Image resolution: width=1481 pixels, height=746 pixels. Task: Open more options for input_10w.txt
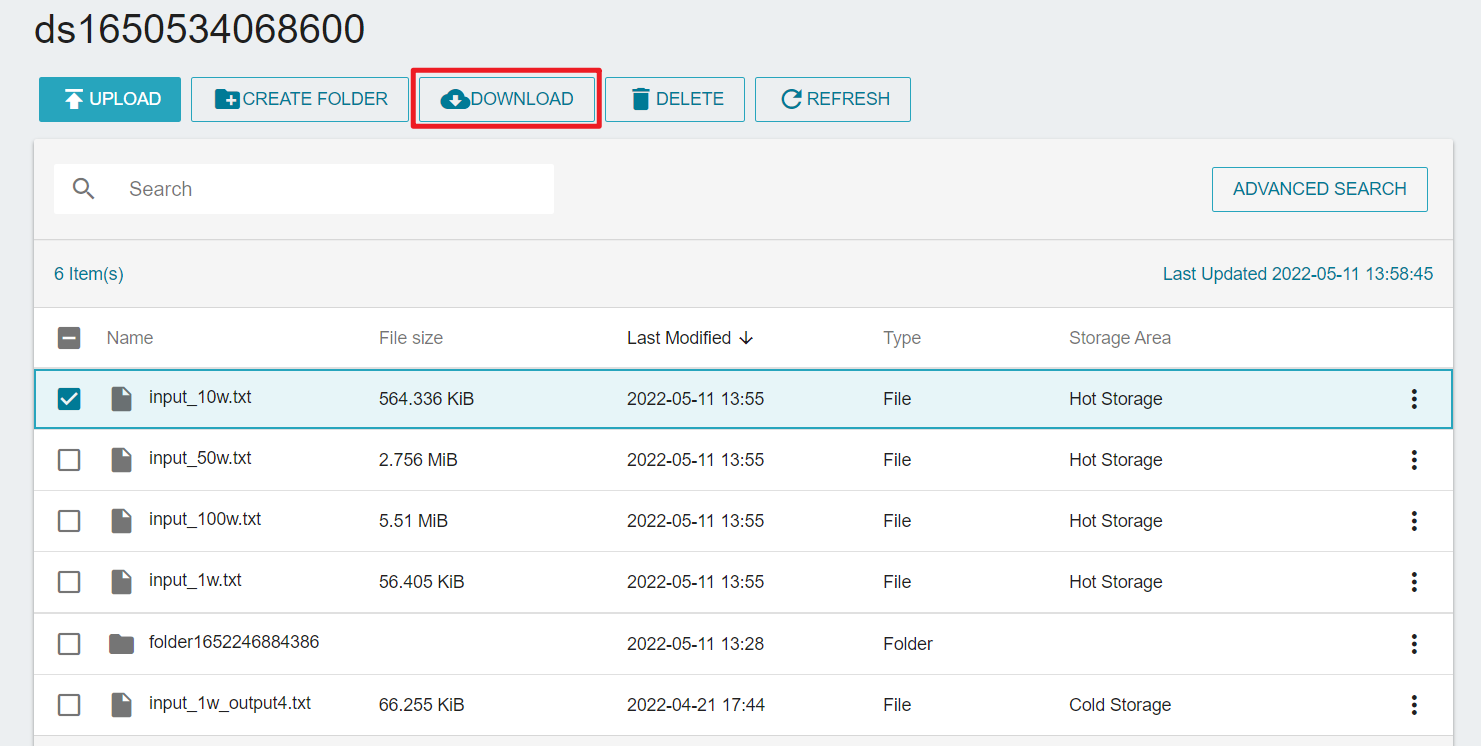pos(1414,399)
